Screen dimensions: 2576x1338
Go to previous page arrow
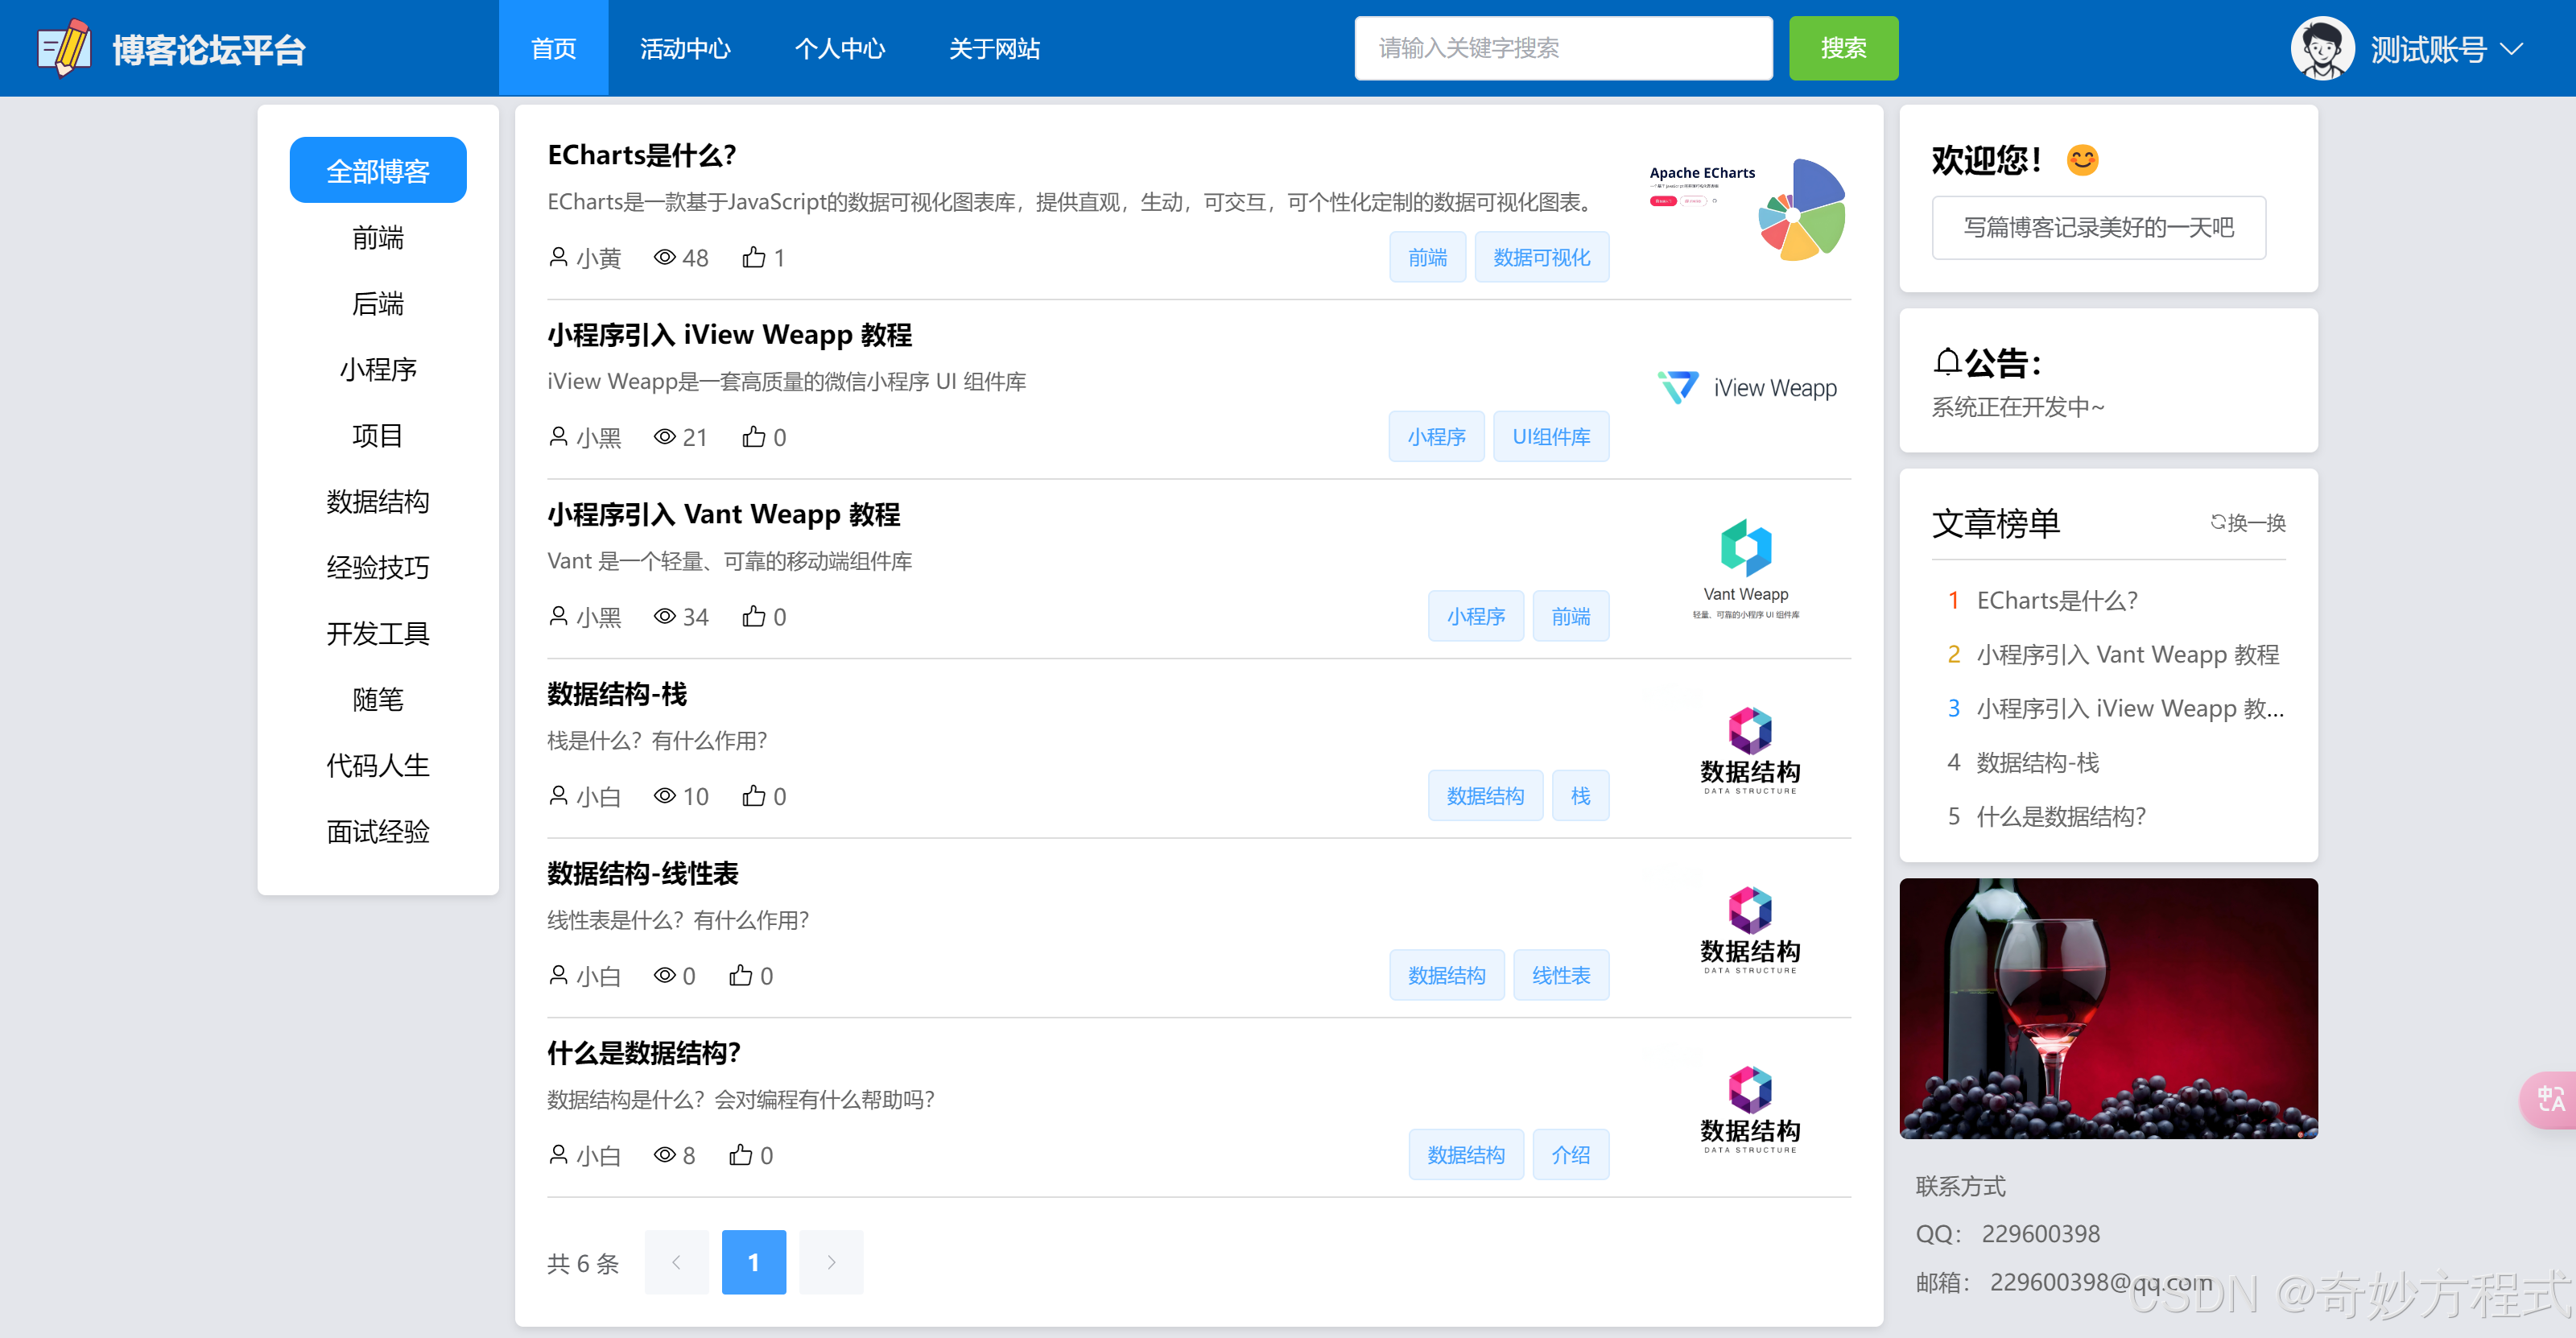(x=676, y=1262)
